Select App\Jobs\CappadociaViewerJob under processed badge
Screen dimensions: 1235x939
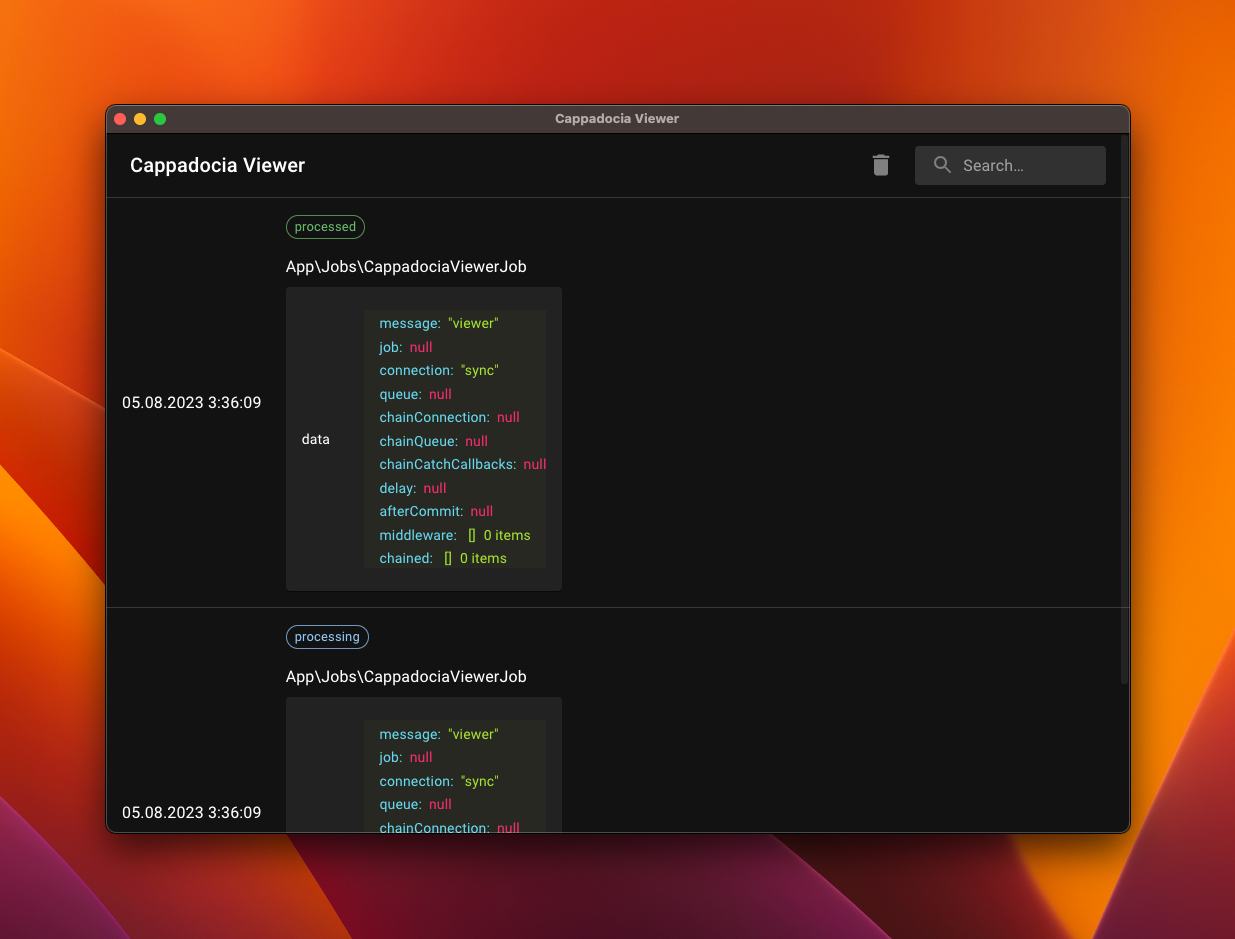[x=406, y=267]
